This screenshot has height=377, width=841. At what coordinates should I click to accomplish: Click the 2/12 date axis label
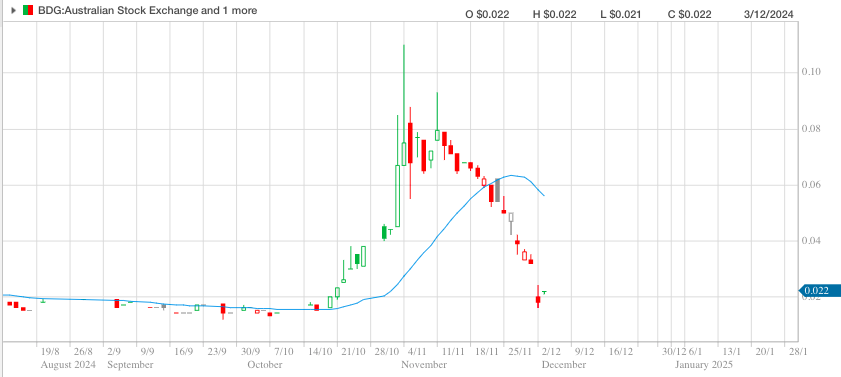coord(551,352)
